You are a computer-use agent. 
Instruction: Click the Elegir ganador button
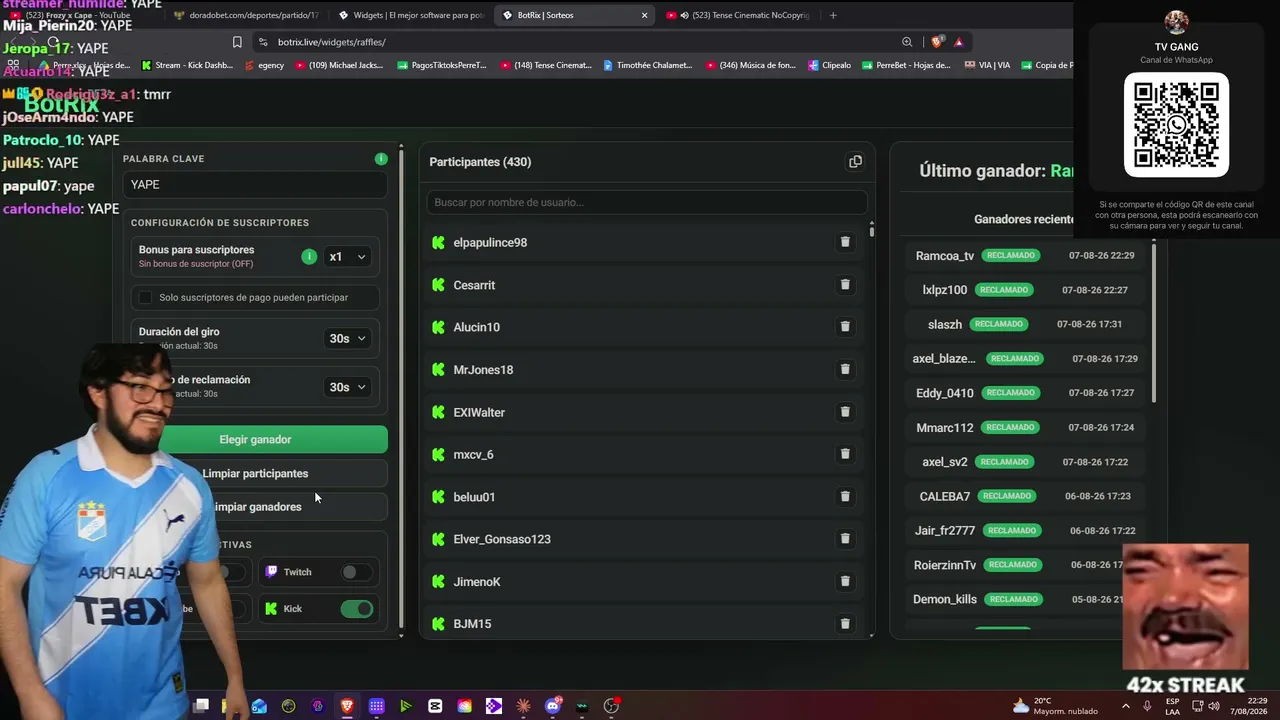[255, 439]
